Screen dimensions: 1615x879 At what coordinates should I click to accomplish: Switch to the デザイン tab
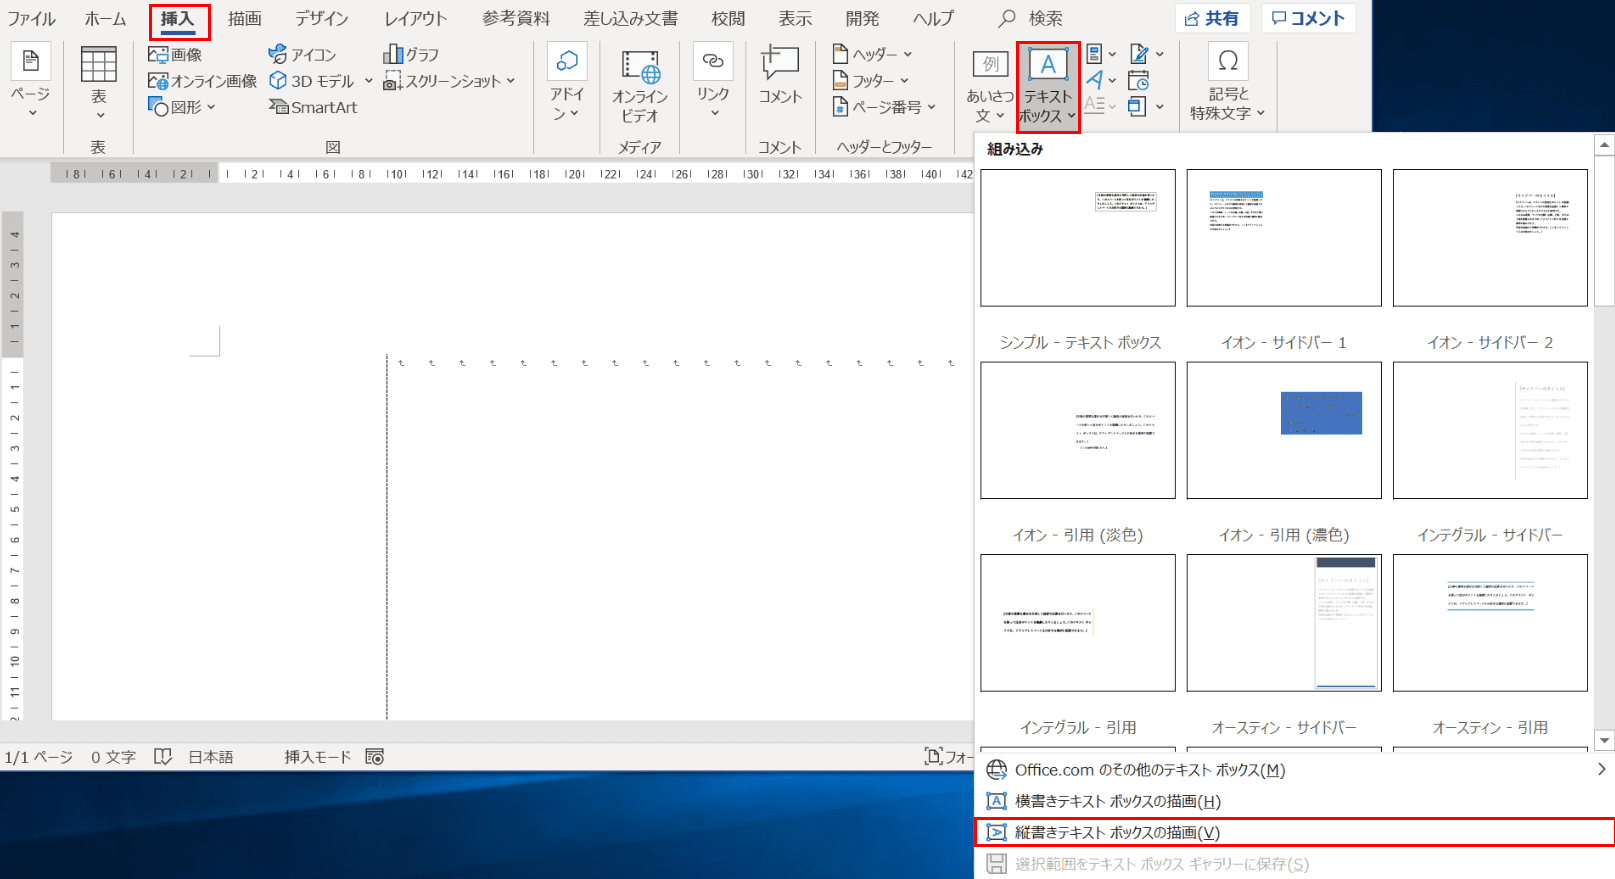pyautogui.click(x=322, y=19)
